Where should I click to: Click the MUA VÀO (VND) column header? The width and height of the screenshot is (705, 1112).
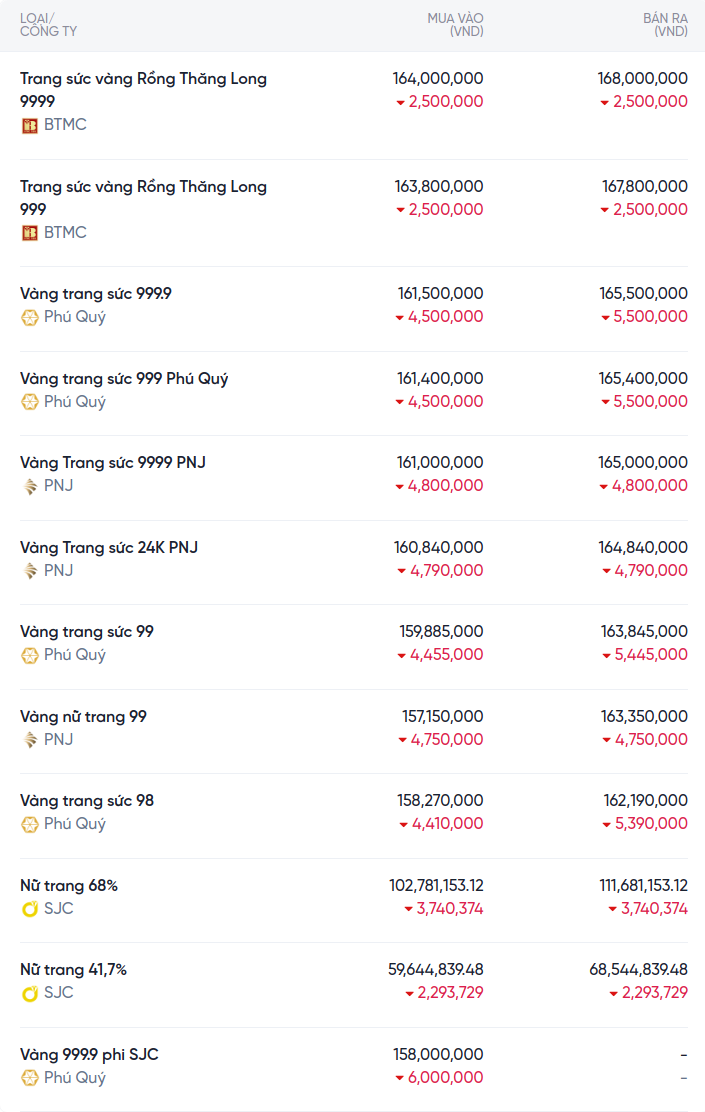455,25
